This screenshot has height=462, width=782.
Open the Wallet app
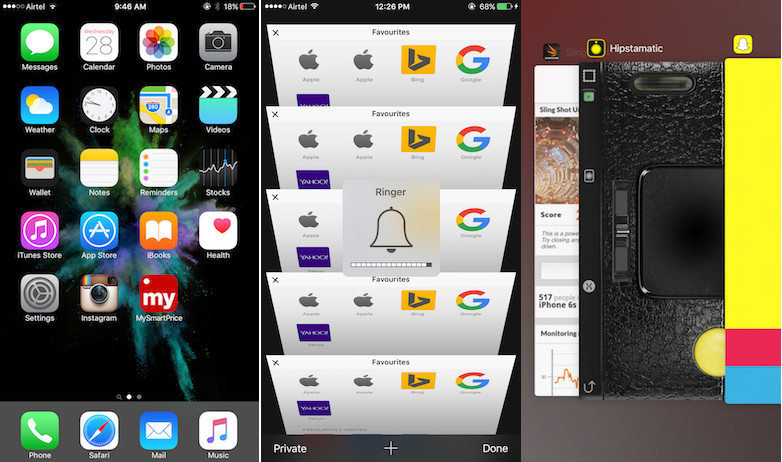pyautogui.click(x=39, y=168)
